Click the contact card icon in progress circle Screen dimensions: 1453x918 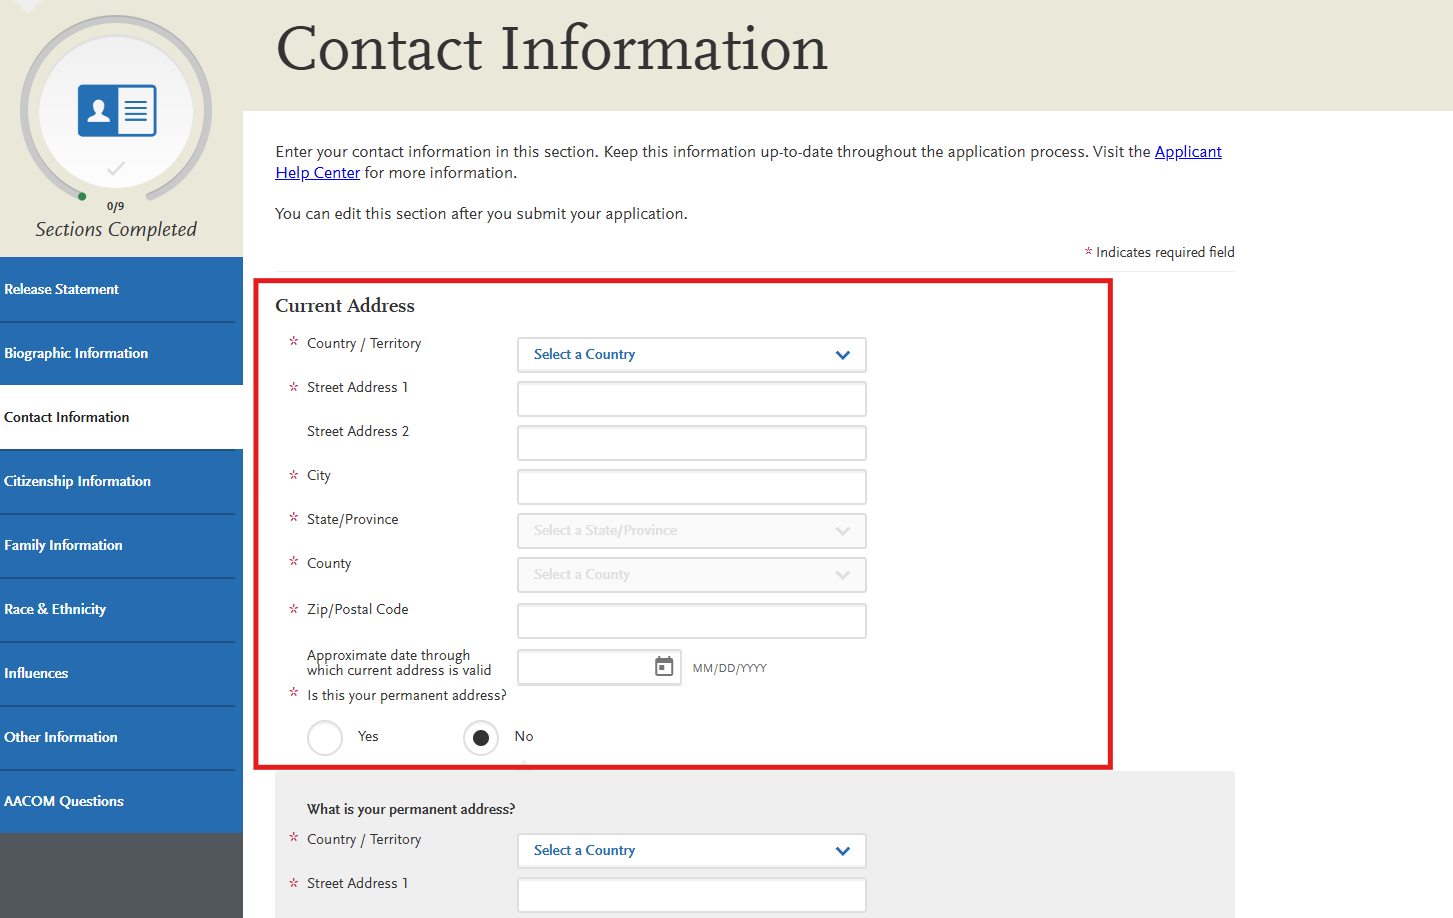pyautogui.click(x=115, y=110)
